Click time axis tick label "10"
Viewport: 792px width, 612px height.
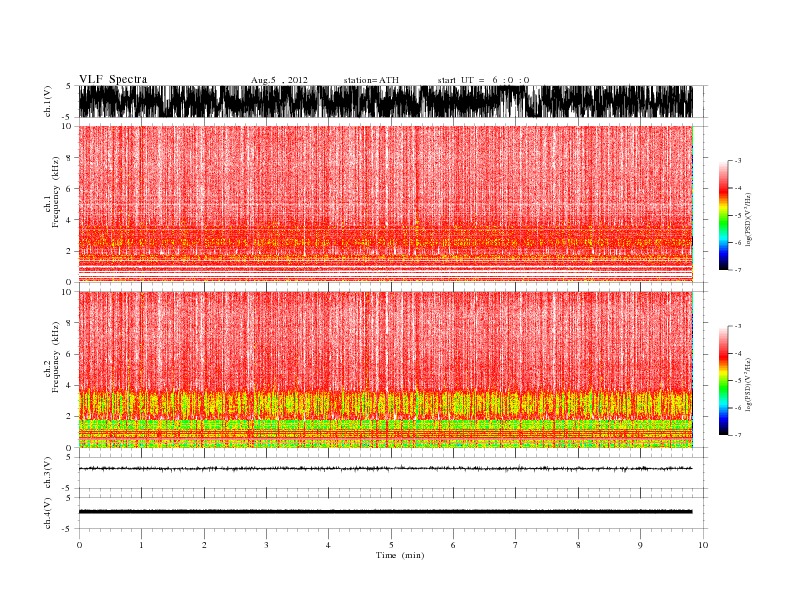pos(703,545)
